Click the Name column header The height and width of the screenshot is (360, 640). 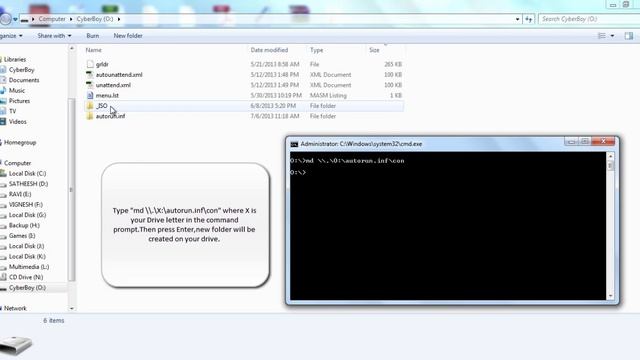point(93,50)
